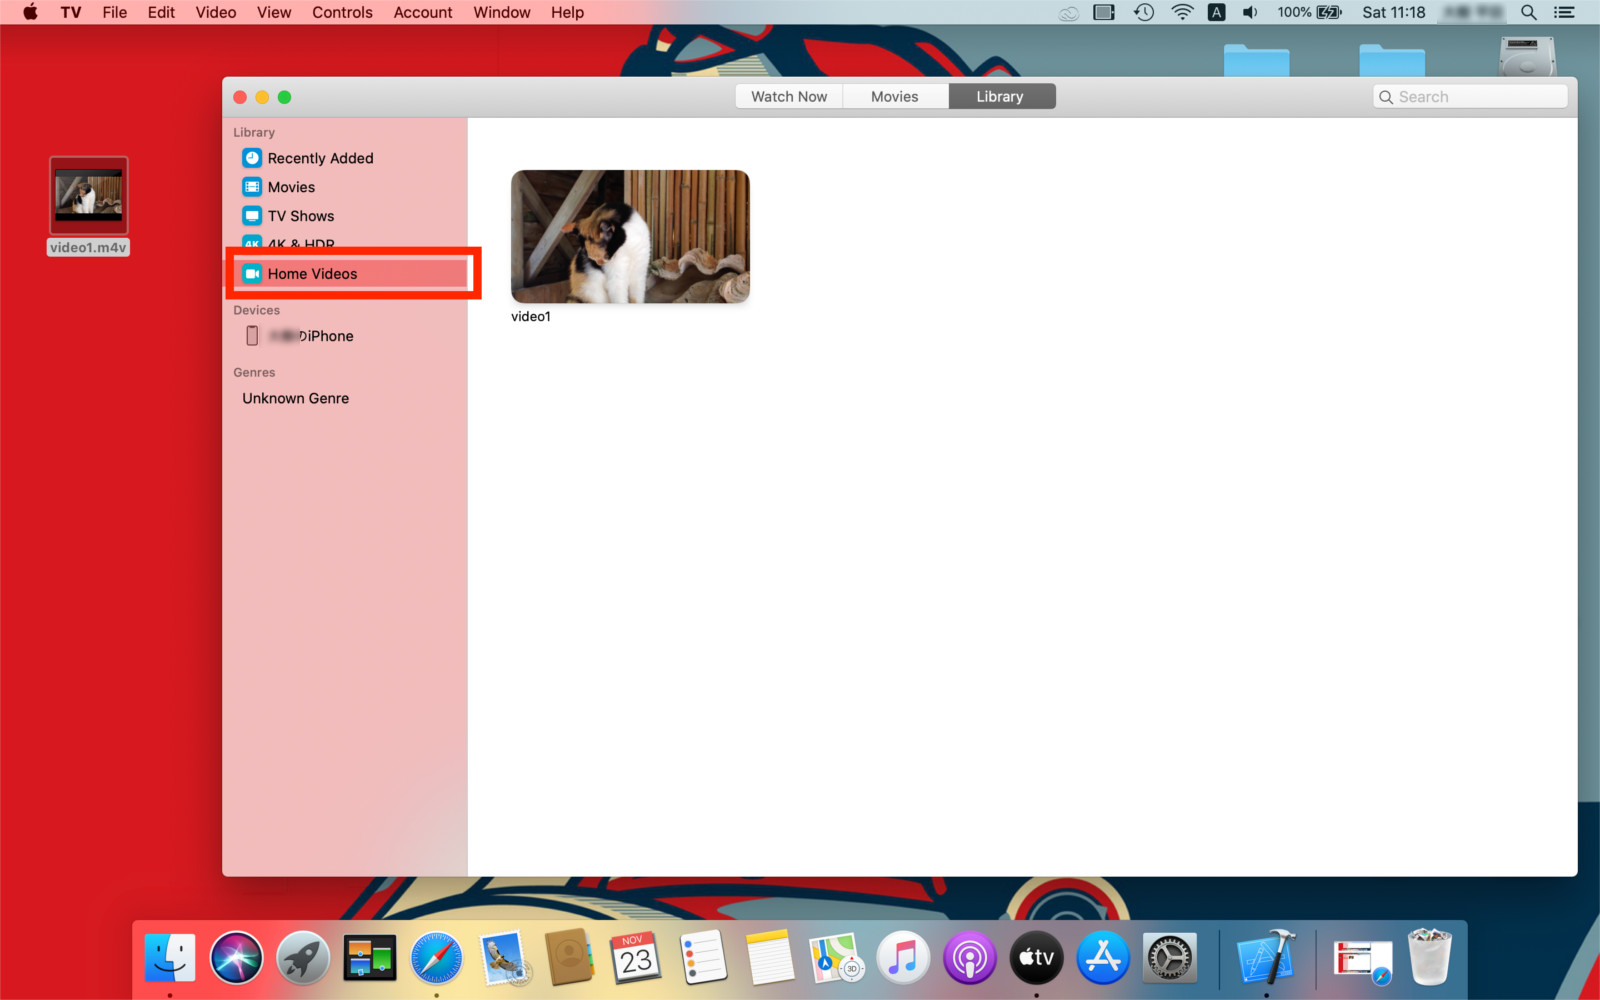Viewport: 1600px width, 1000px height.
Task: Open System Preferences from the Dock
Action: click(x=1169, y=958)
